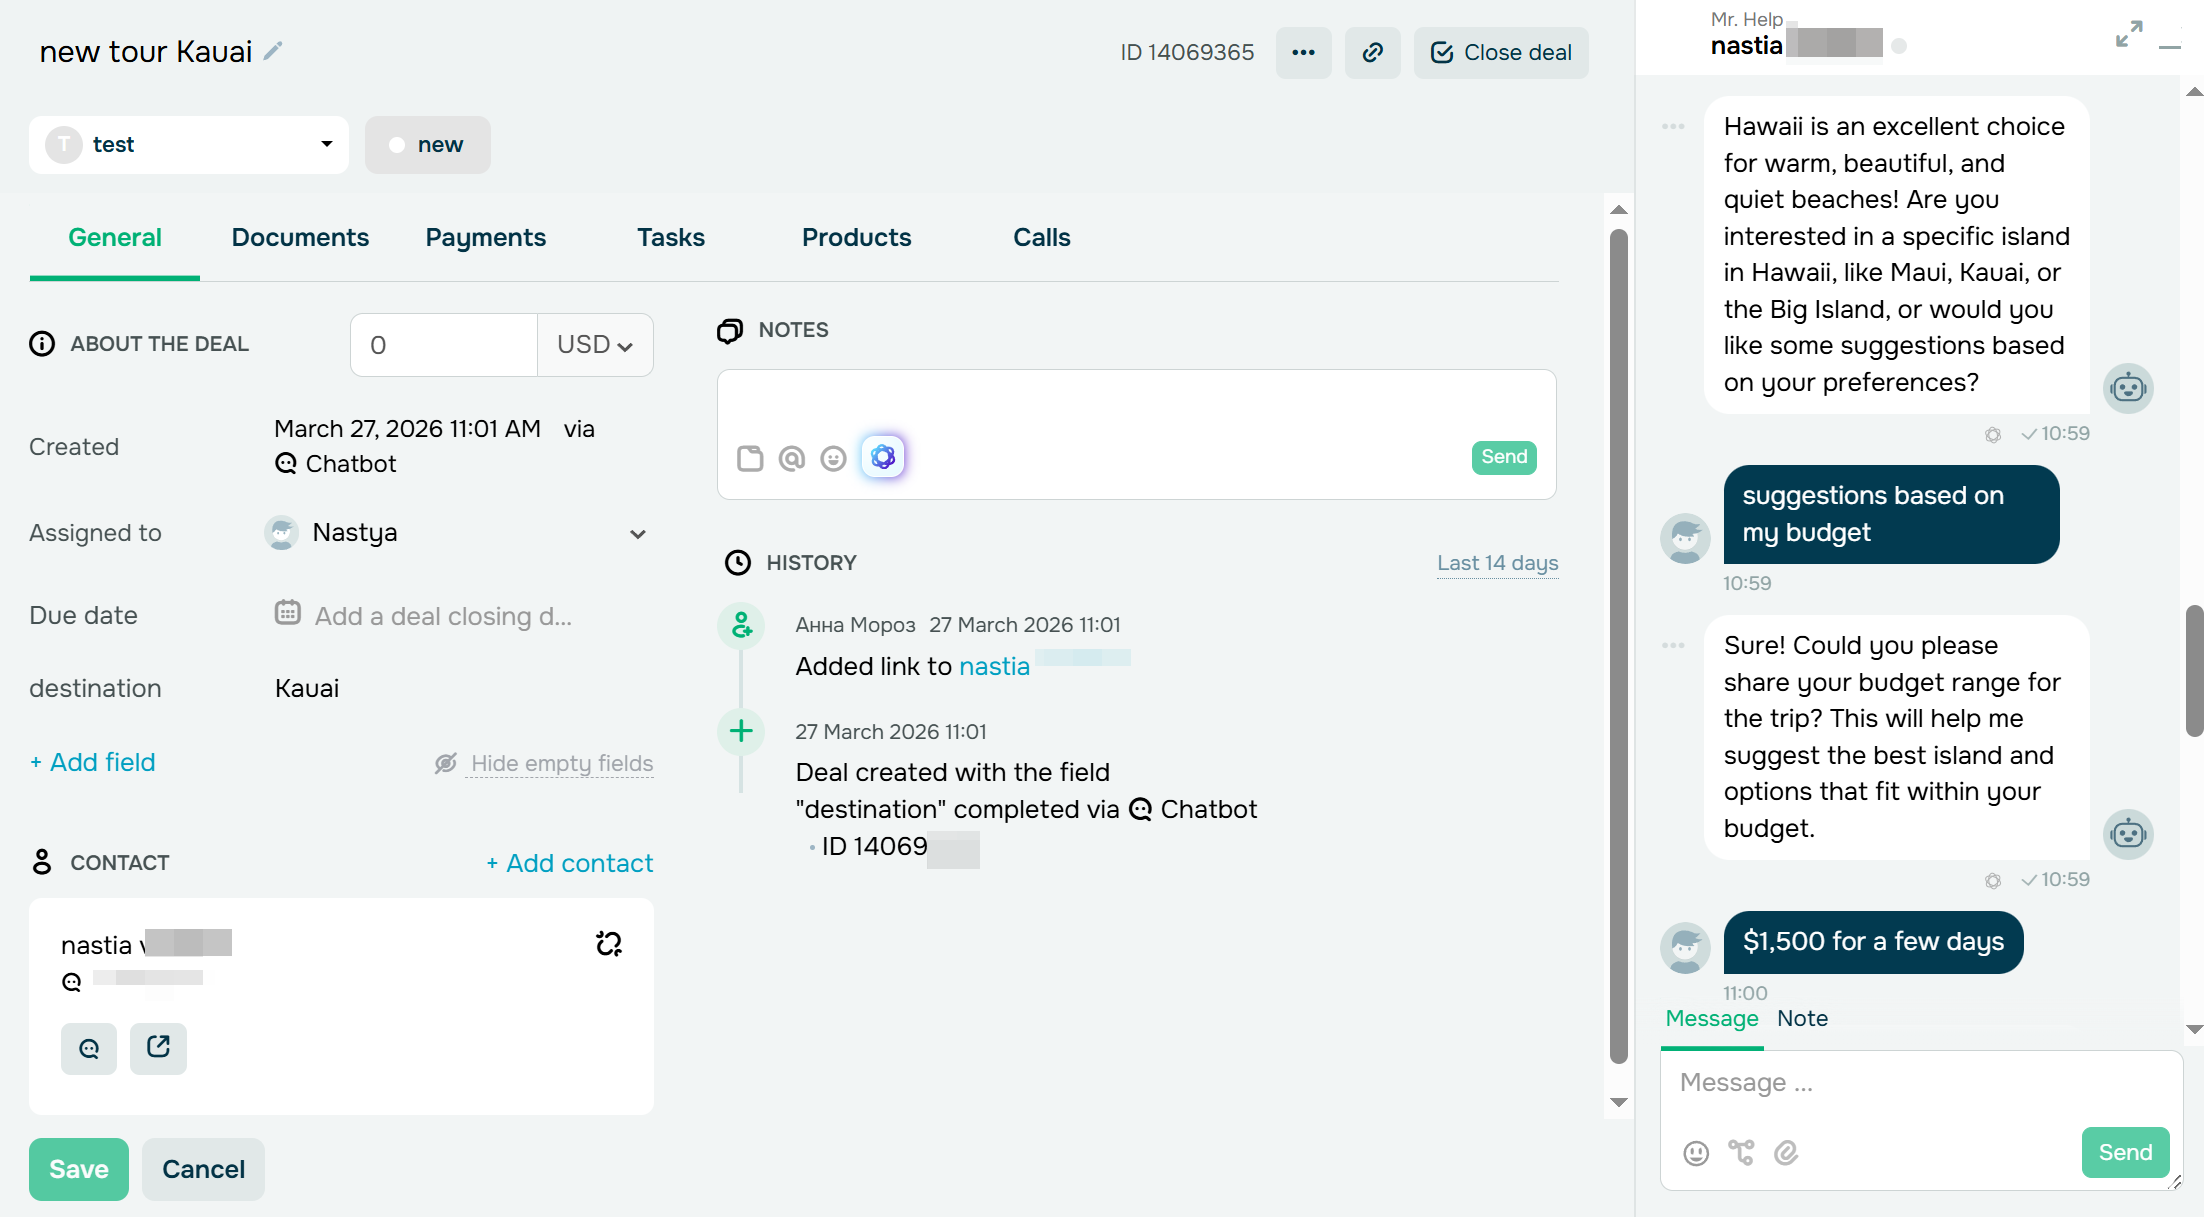Expand the Assigned to Nastya selector
Viewport: 2204px width, 1217px height.
coord(638,534)
